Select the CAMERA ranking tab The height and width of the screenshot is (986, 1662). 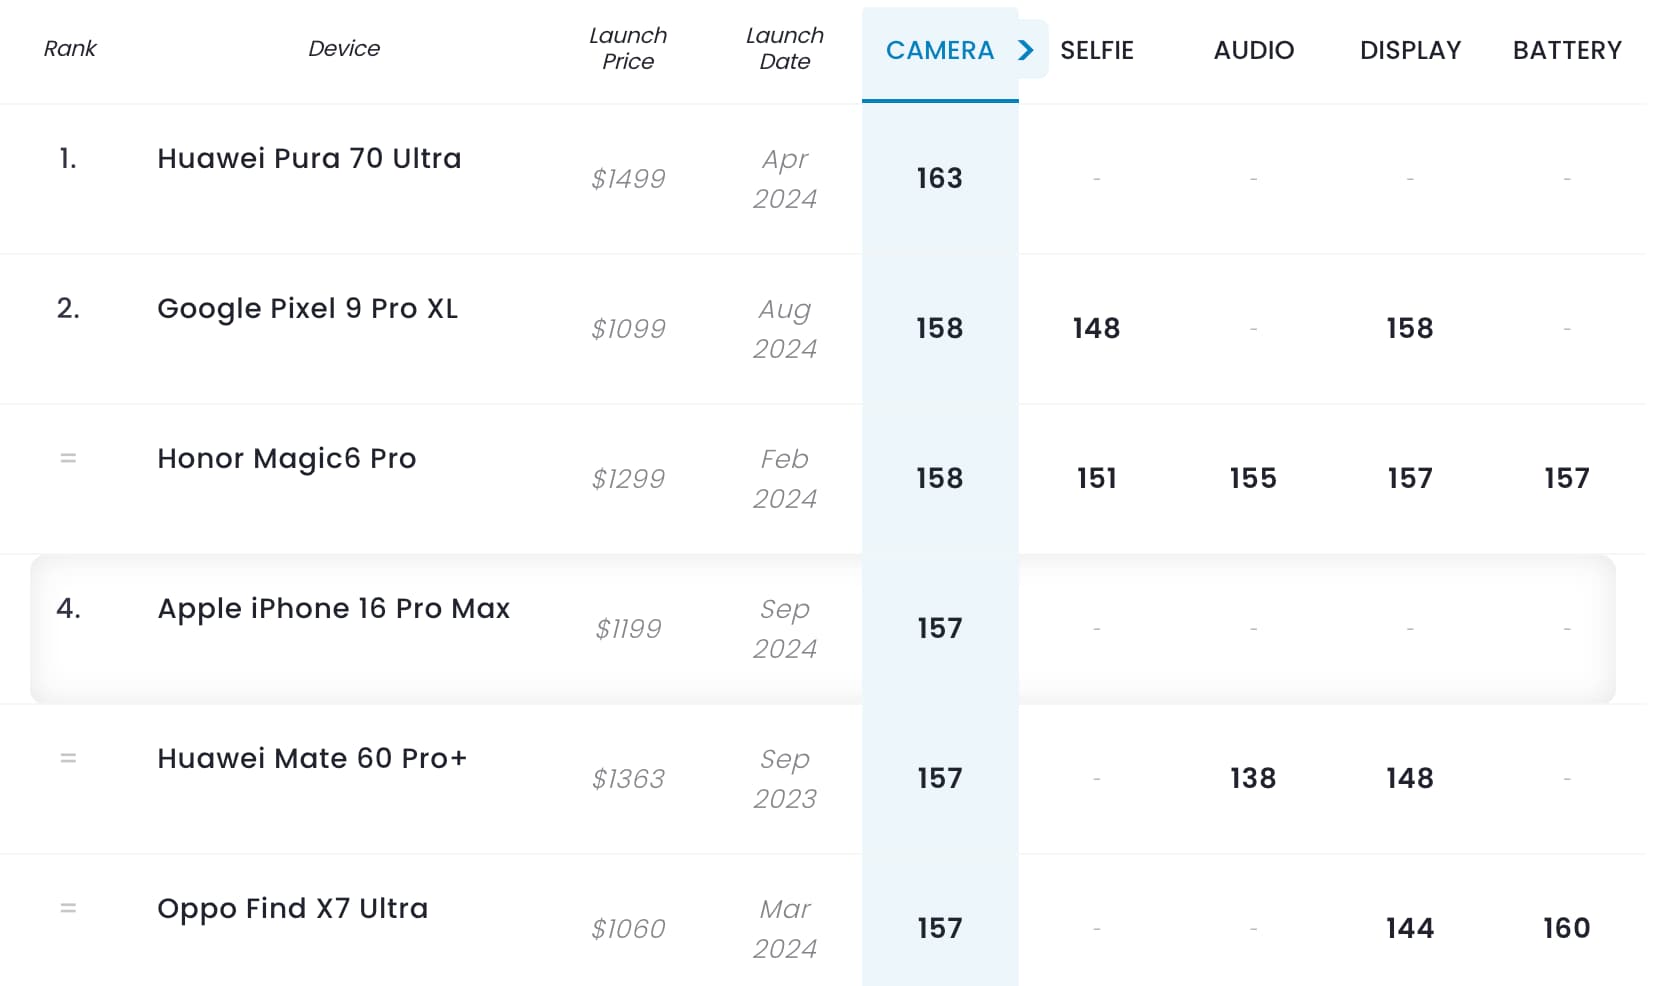tap(940, 50)
